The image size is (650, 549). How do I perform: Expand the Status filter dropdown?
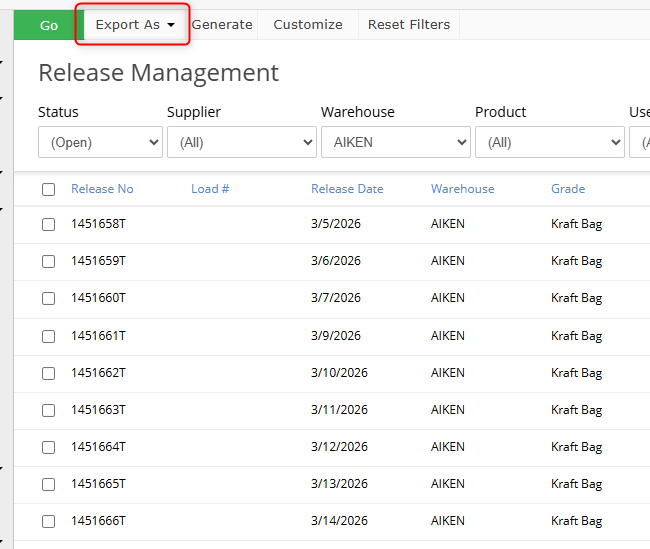click(x=100, y=143)
